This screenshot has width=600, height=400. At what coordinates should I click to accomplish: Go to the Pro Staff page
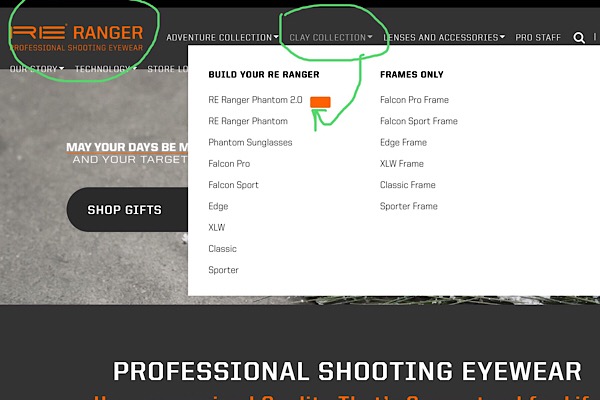coord(538,38)
